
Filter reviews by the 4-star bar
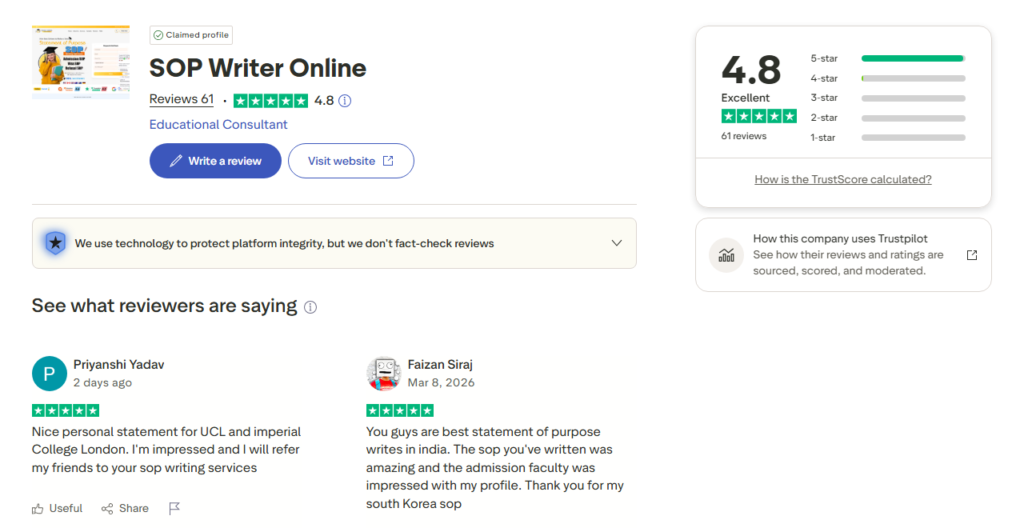pos(912,78)
